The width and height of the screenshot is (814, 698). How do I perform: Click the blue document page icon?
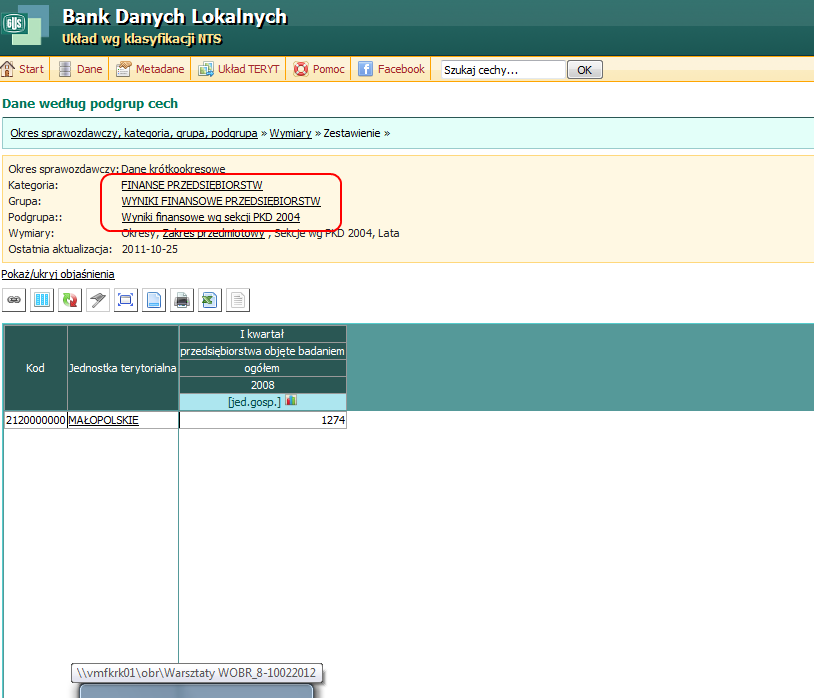[x=154, y=300]
